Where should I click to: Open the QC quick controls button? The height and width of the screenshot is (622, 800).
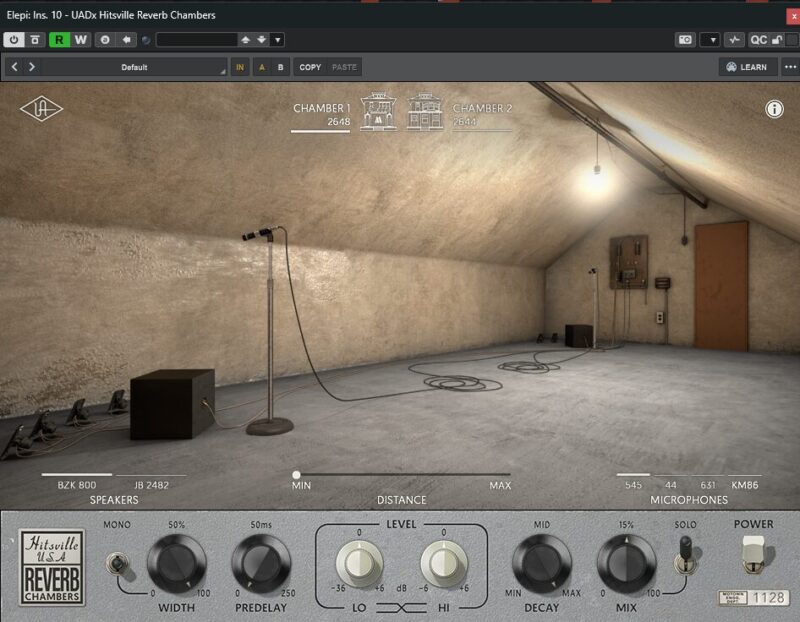758,40
